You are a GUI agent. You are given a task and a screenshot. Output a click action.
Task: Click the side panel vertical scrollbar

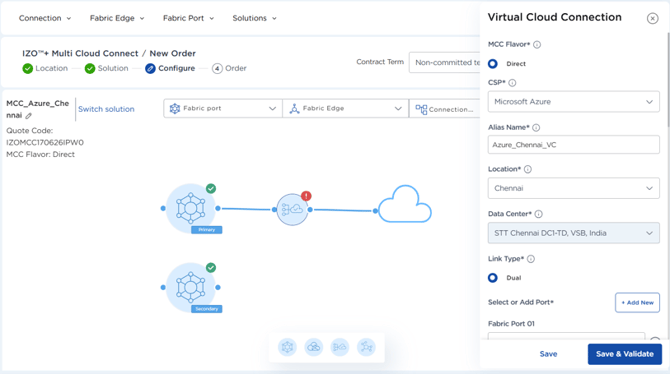tap(668, 79)
